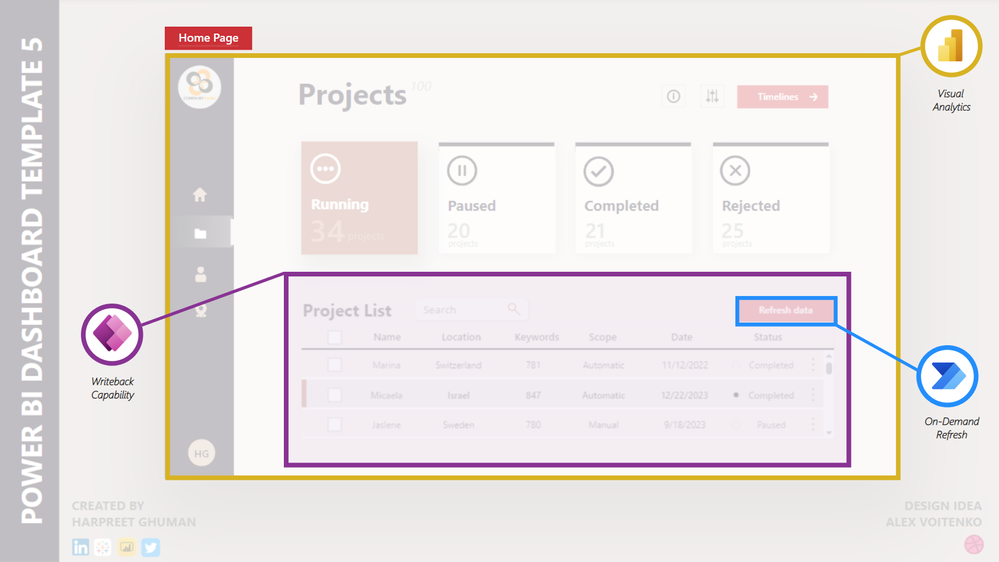
Task: Click the Power Automate On-Demand Refresh icon
Action: (947, 376)
